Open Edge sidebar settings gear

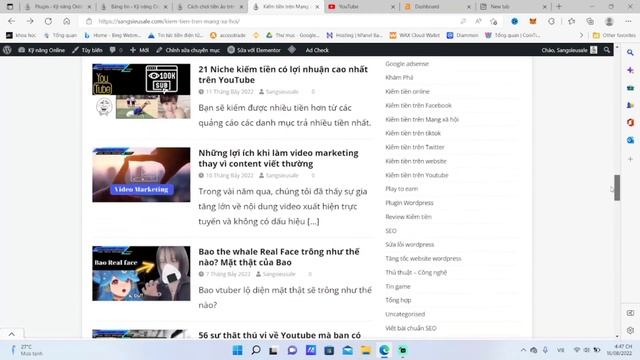[630, 330]
